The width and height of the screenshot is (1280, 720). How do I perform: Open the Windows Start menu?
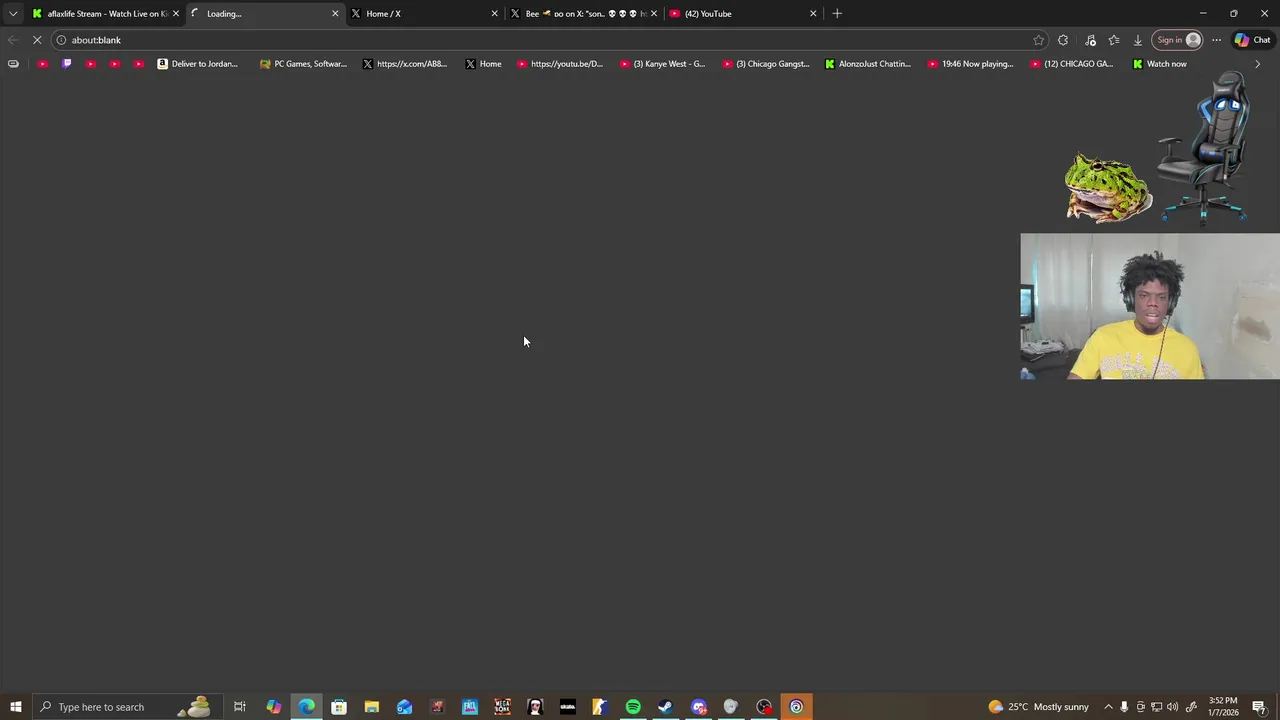(x=16, y=707)
